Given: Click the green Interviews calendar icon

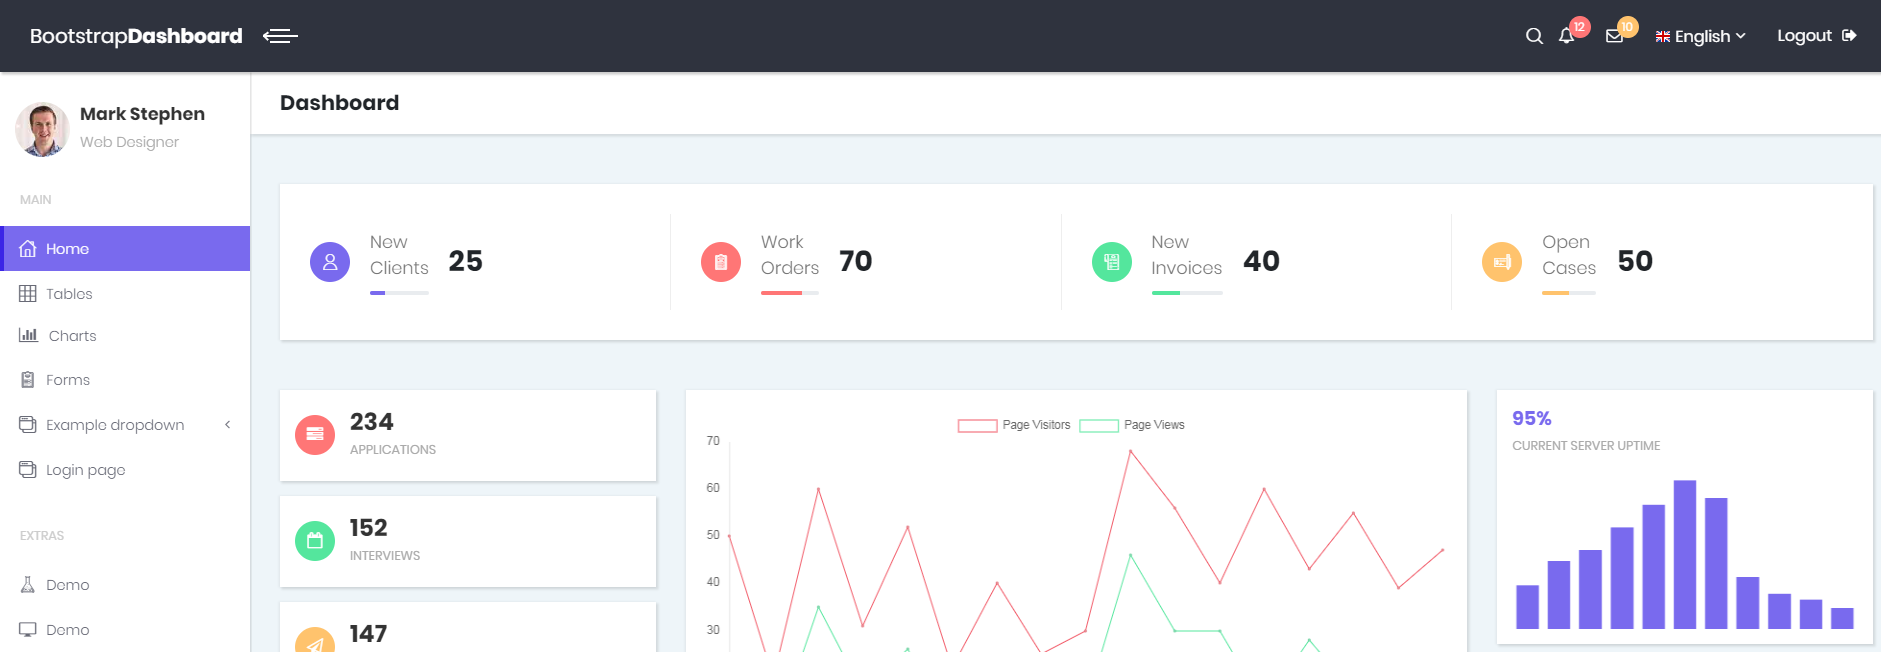Looking at the screenshot, I should click(315, 541).
